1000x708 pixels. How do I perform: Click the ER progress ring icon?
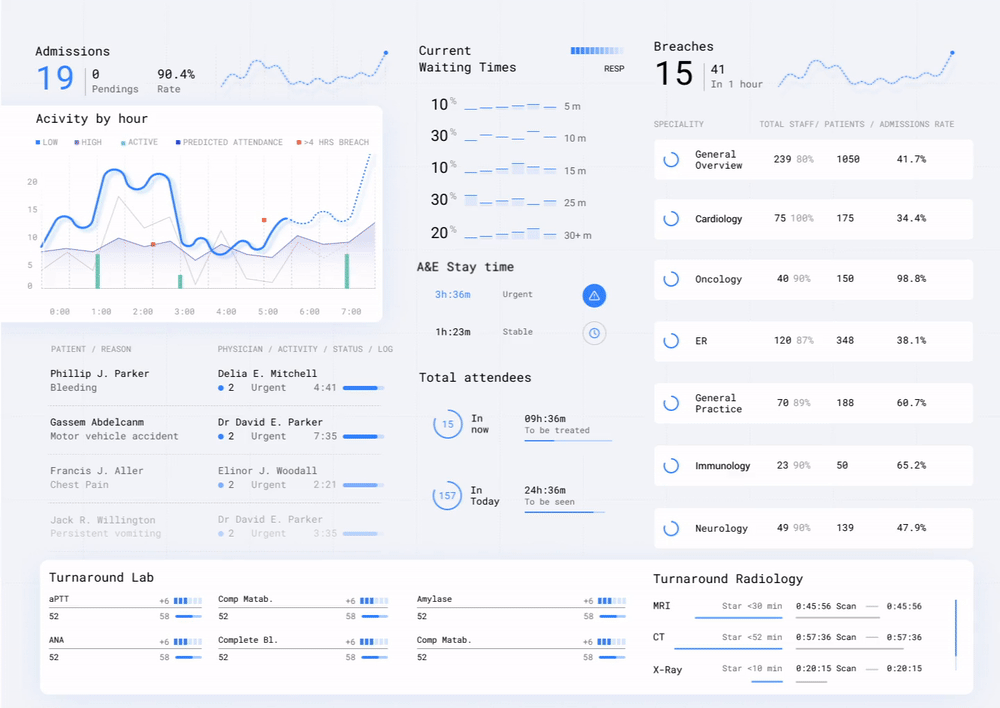(x=671, y=341)
